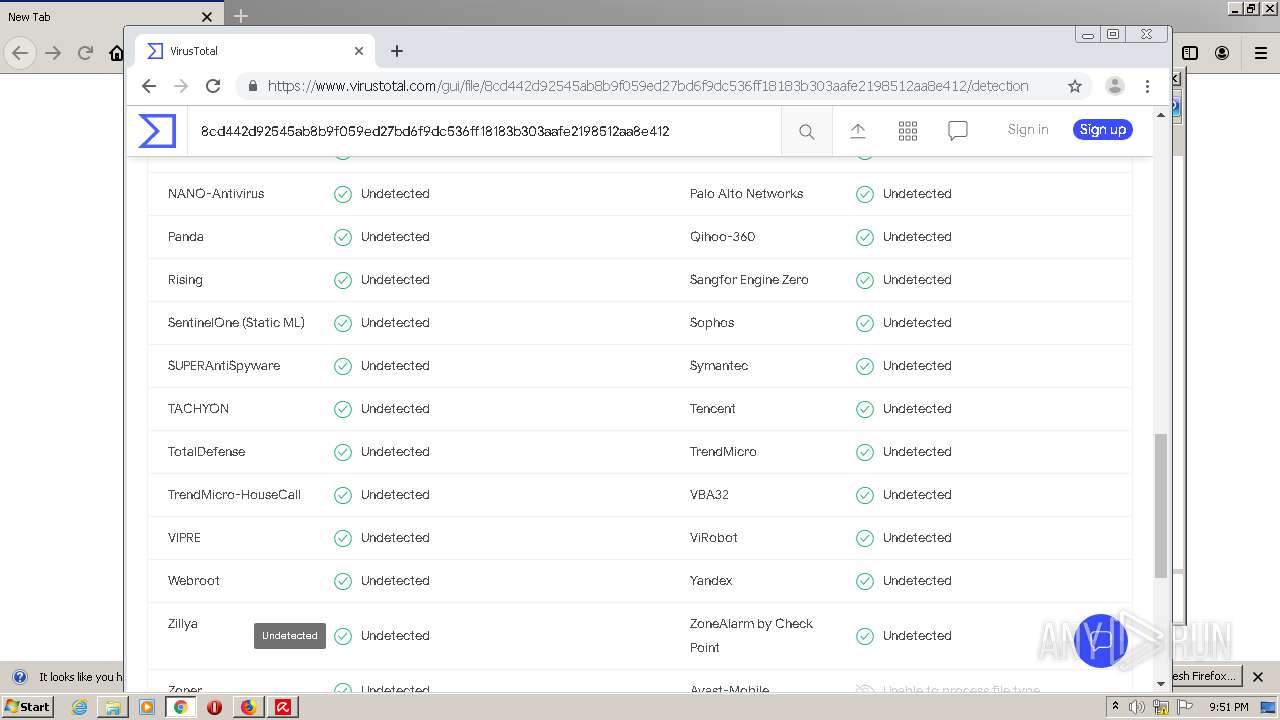Bookmark this page with the star icon
This screenshot has height=720, width=1280.
[x=1075, y=86]
